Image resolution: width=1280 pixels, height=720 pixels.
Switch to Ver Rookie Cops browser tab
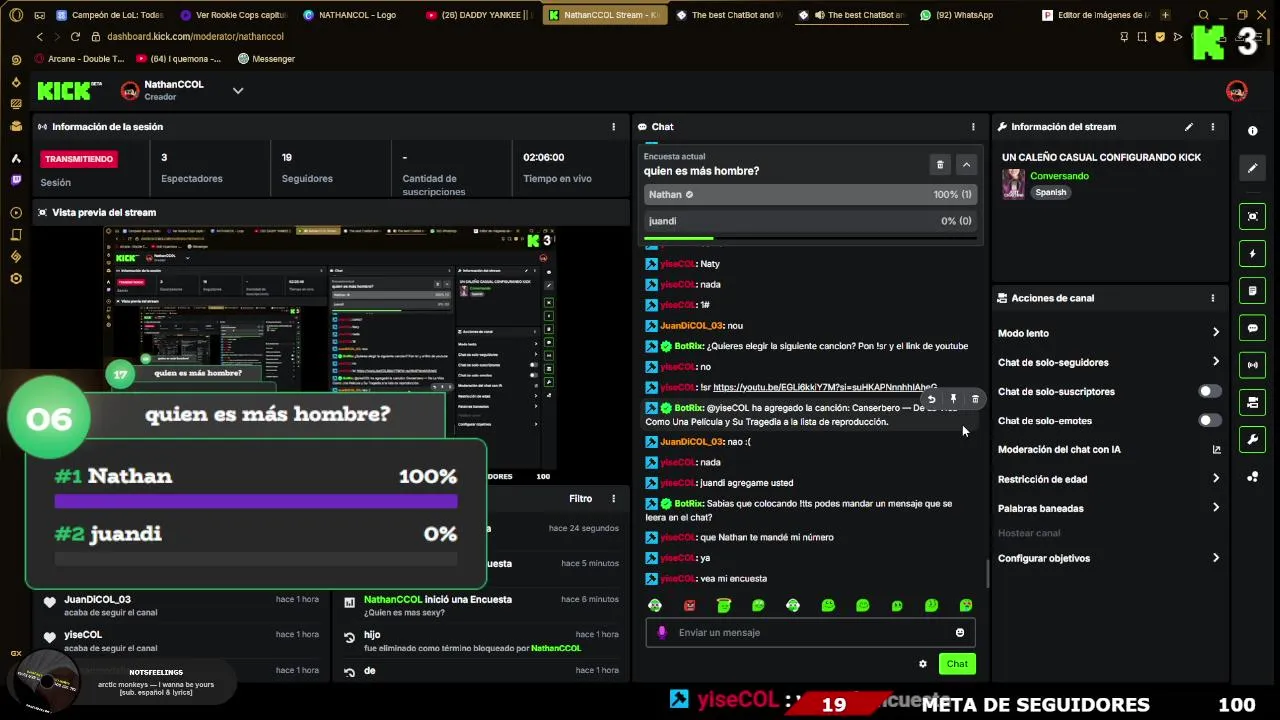click(233, 15)
